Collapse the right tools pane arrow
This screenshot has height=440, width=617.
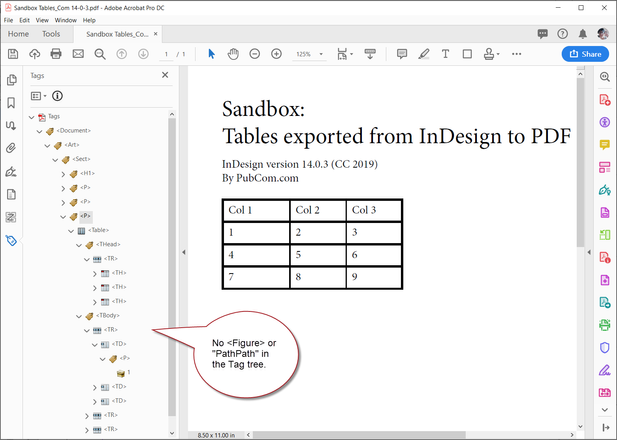pos(589,252)
